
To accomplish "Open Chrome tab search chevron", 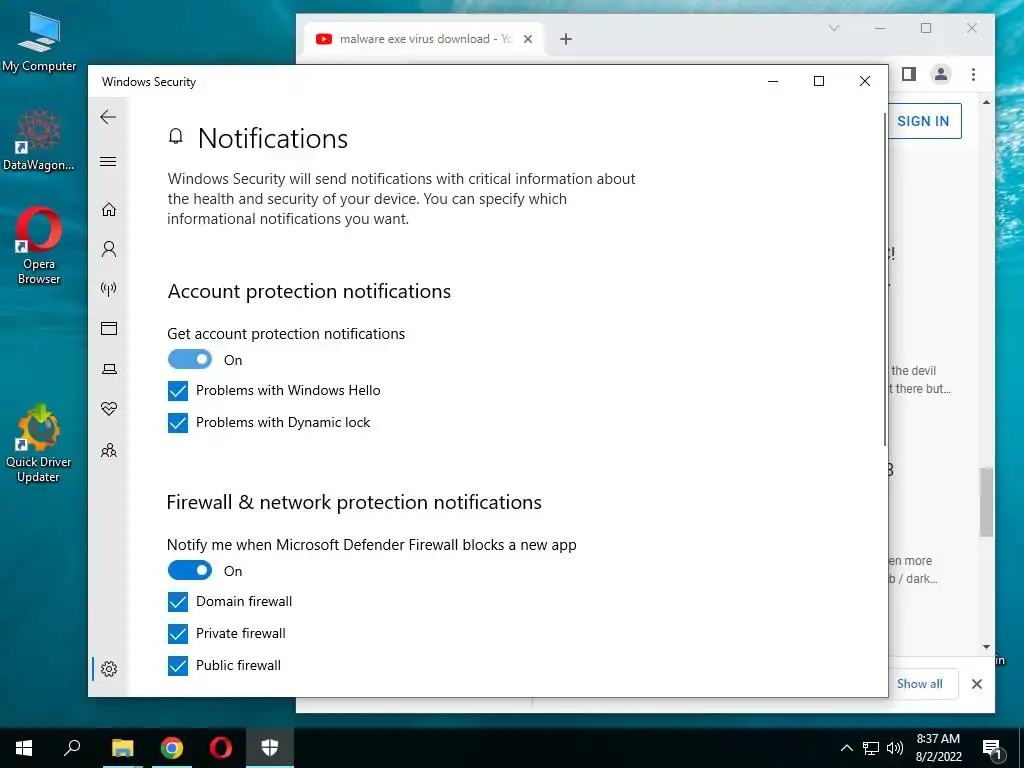I will (x=834, y=28).
